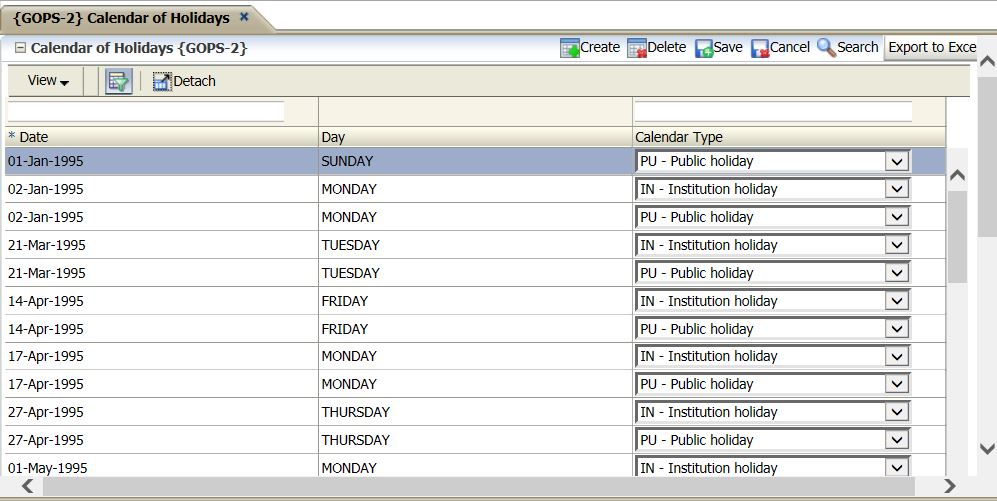The height and width of the screenshot is (501, 997).
Task: Click the Save icon
Action: (x=704, y=48)
